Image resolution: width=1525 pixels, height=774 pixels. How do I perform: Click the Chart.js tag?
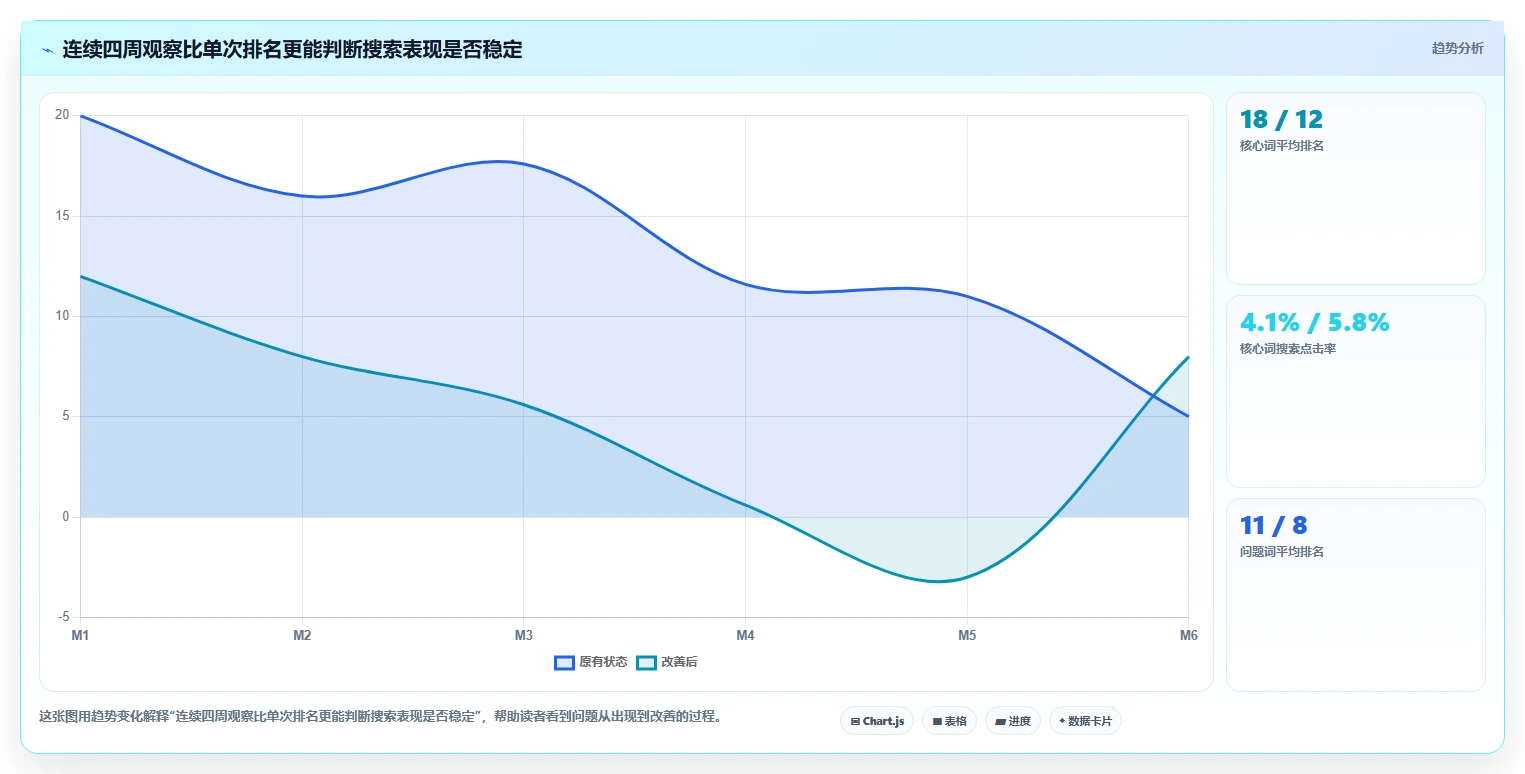point(877,721)
